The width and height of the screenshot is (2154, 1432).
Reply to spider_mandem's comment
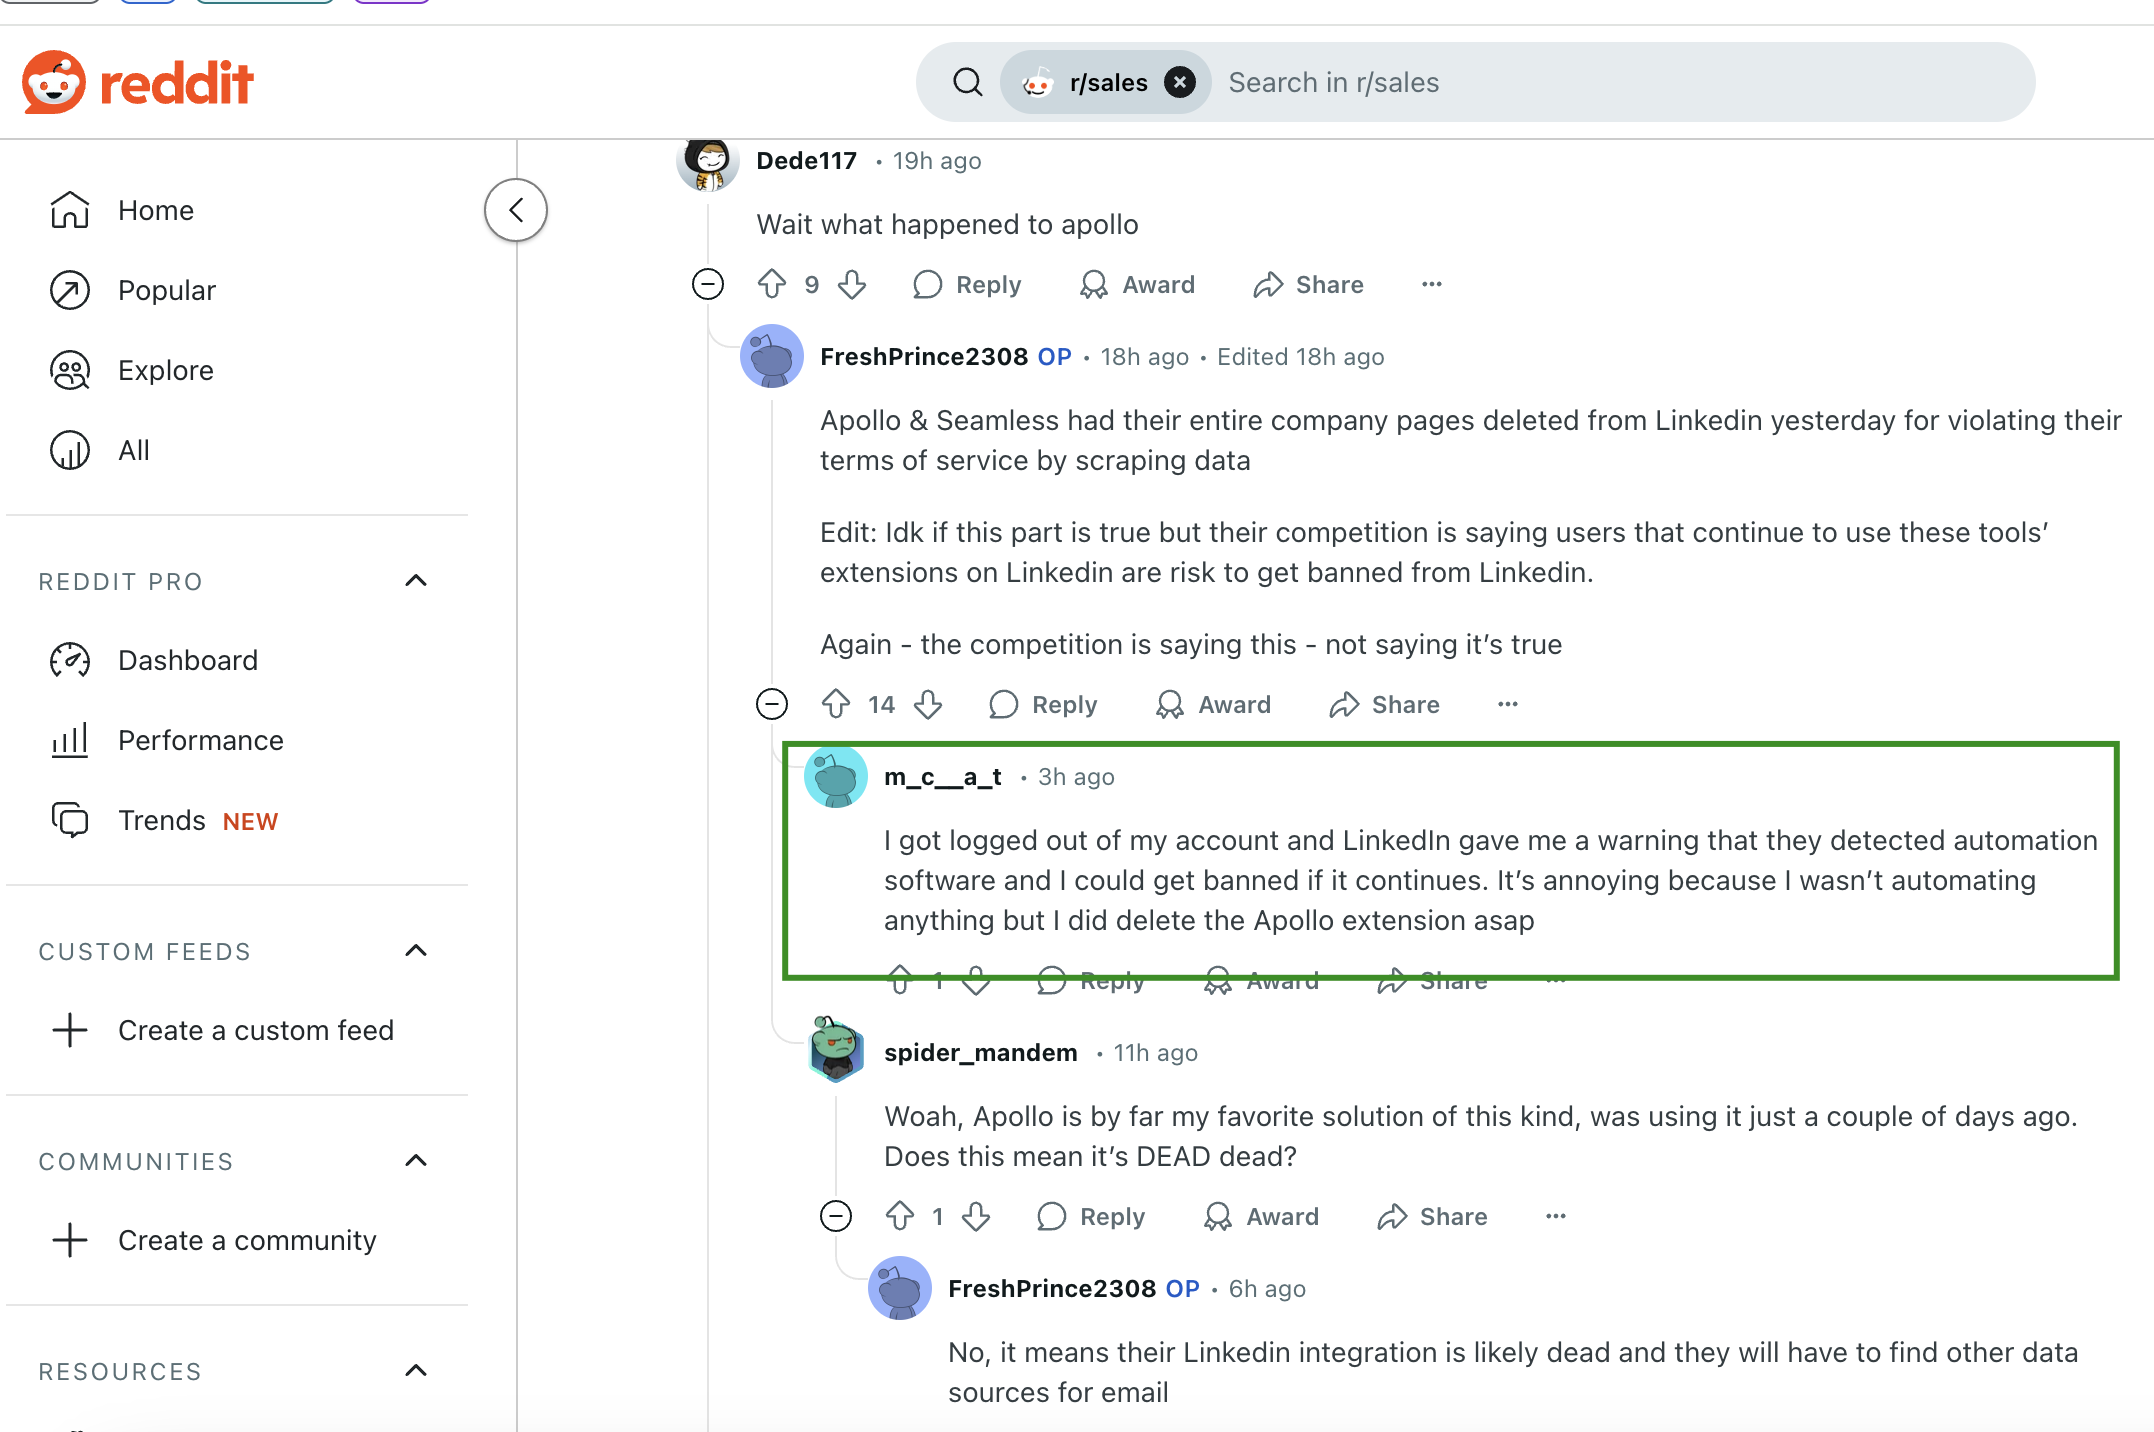[1089, 1216]
